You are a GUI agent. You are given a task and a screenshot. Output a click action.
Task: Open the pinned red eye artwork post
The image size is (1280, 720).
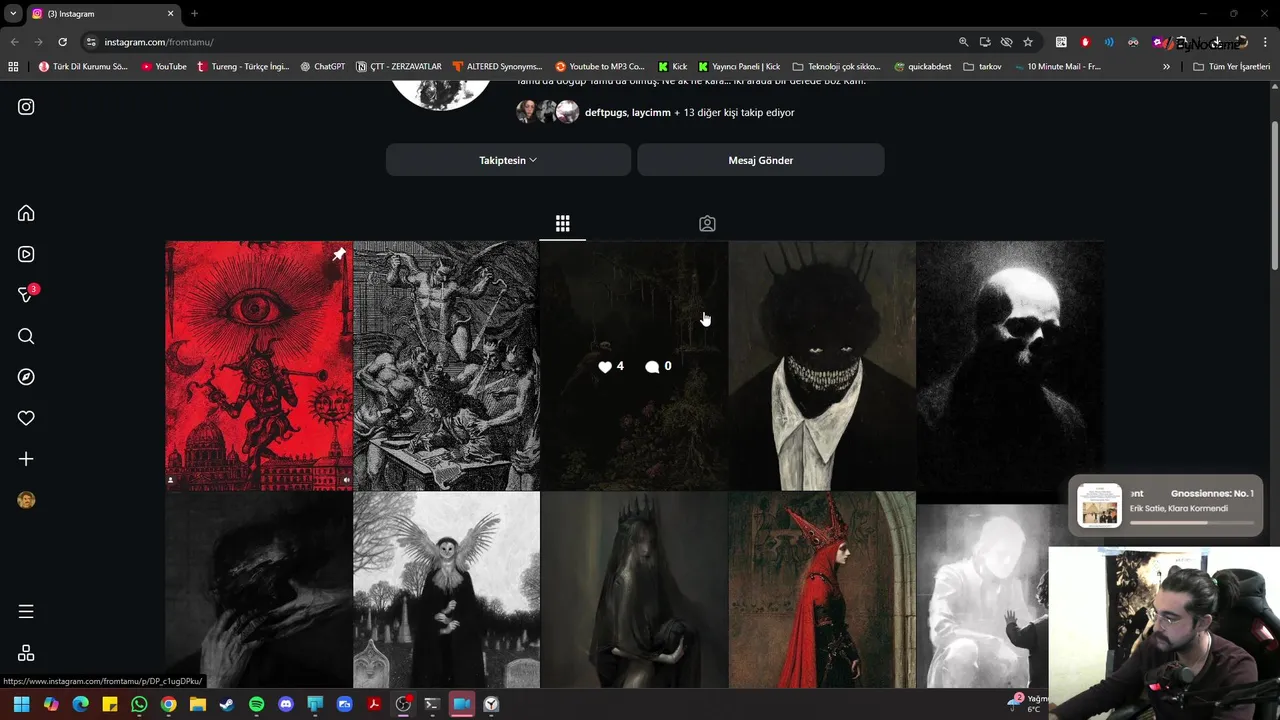258,365
